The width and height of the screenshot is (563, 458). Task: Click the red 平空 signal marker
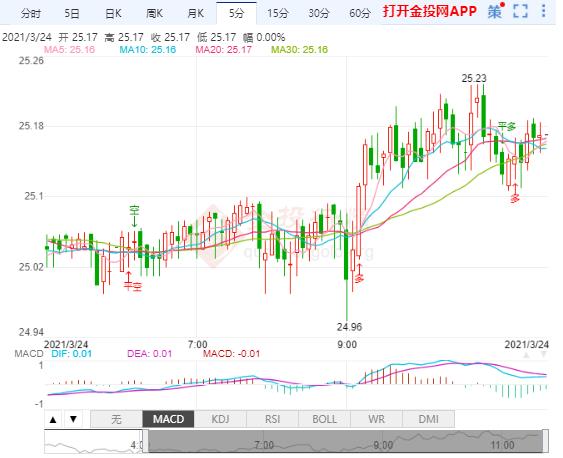tap(133, 286)
